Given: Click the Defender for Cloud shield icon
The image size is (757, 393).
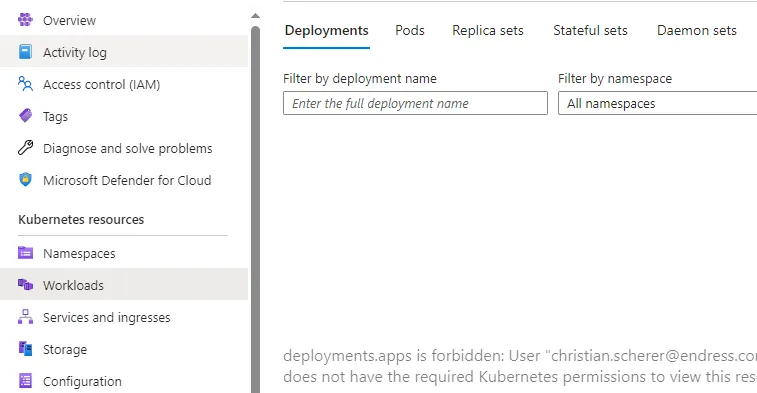Looking at the screenshot, I should pos(25,180).
